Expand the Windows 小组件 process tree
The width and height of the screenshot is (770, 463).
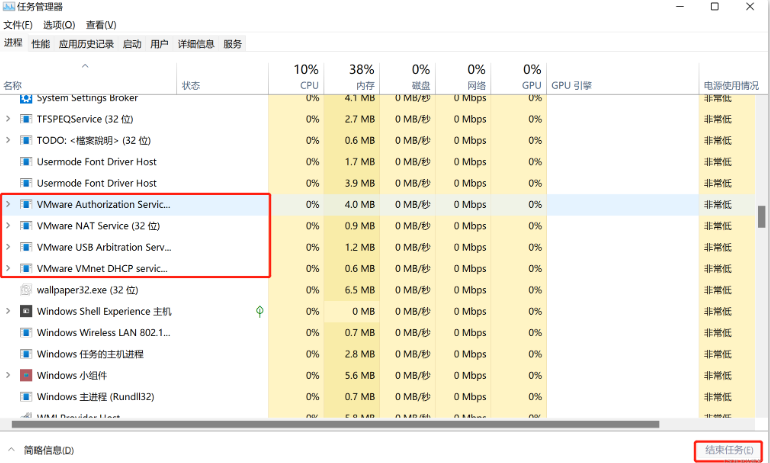click(x=8, y=375)
